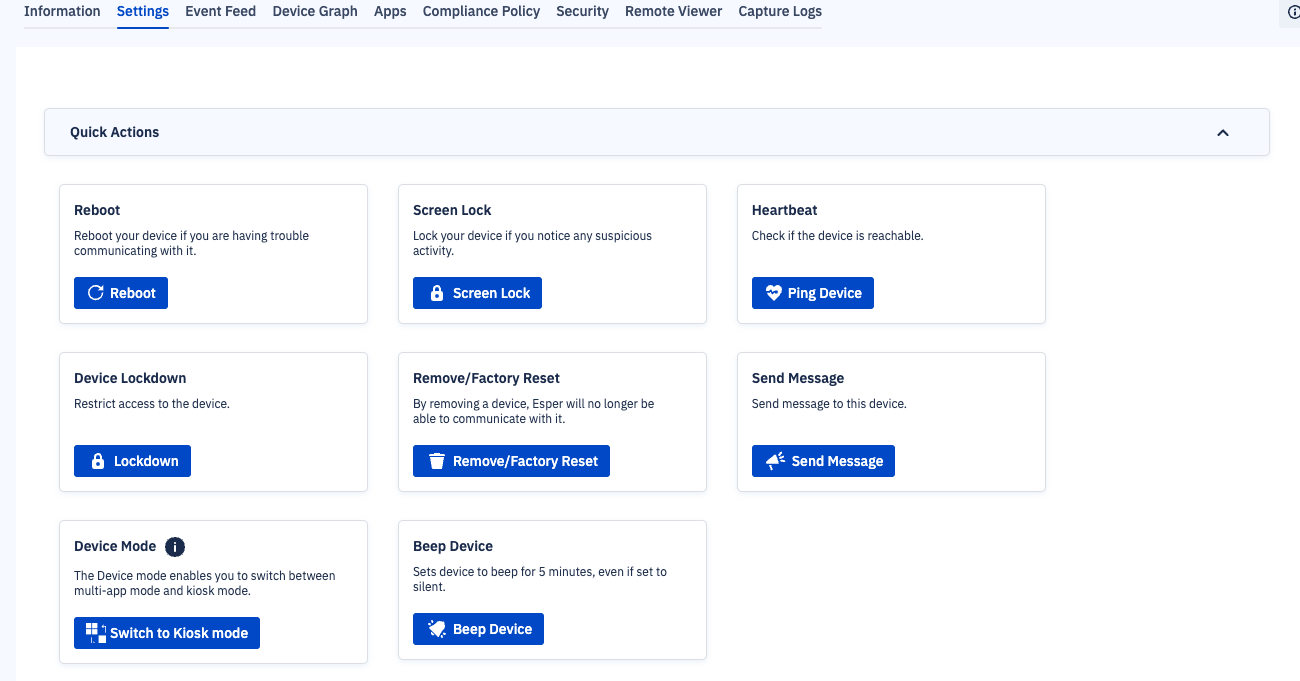Open the Device Mode info tooltip icon
Screen dimensions: 1300x681
(175, 547)
